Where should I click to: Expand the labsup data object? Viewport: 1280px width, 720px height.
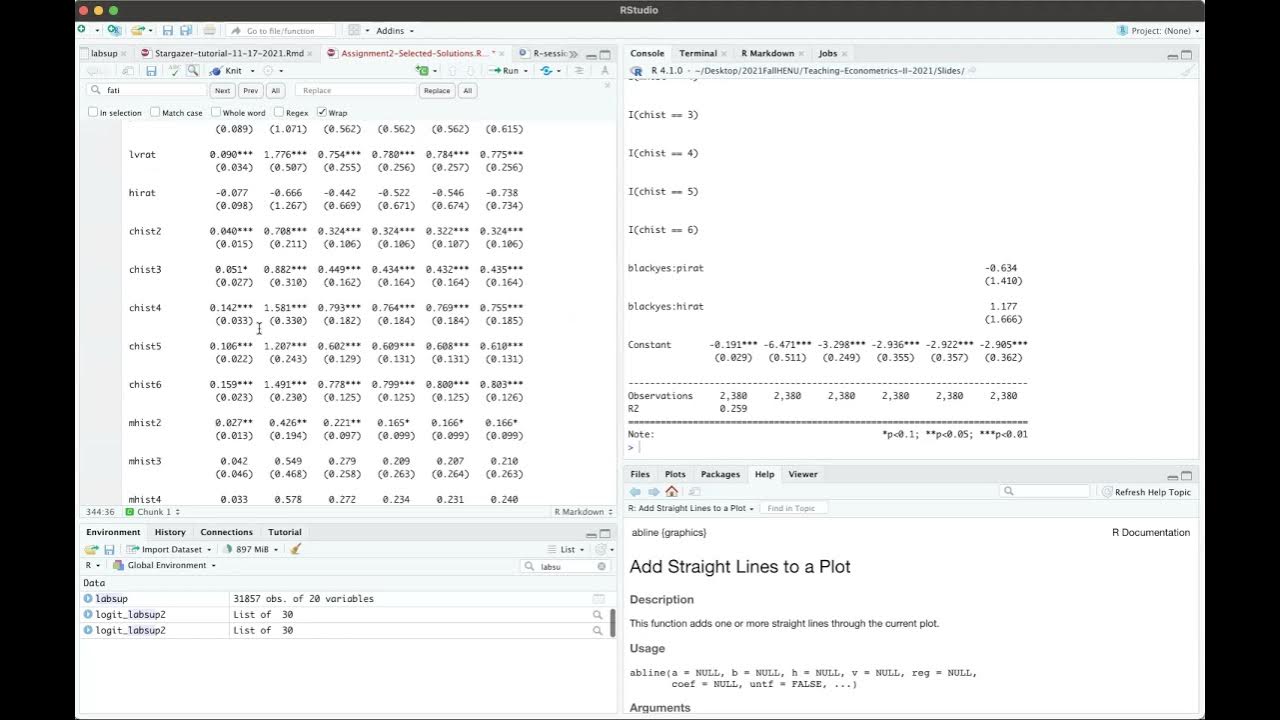(88, 599)
